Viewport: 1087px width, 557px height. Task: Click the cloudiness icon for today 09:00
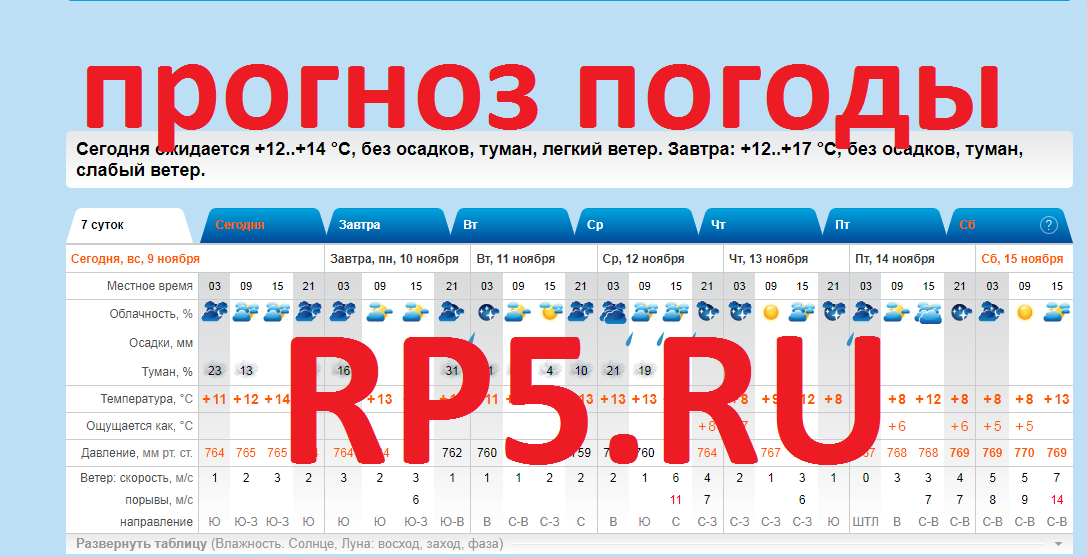click(246, 312)
